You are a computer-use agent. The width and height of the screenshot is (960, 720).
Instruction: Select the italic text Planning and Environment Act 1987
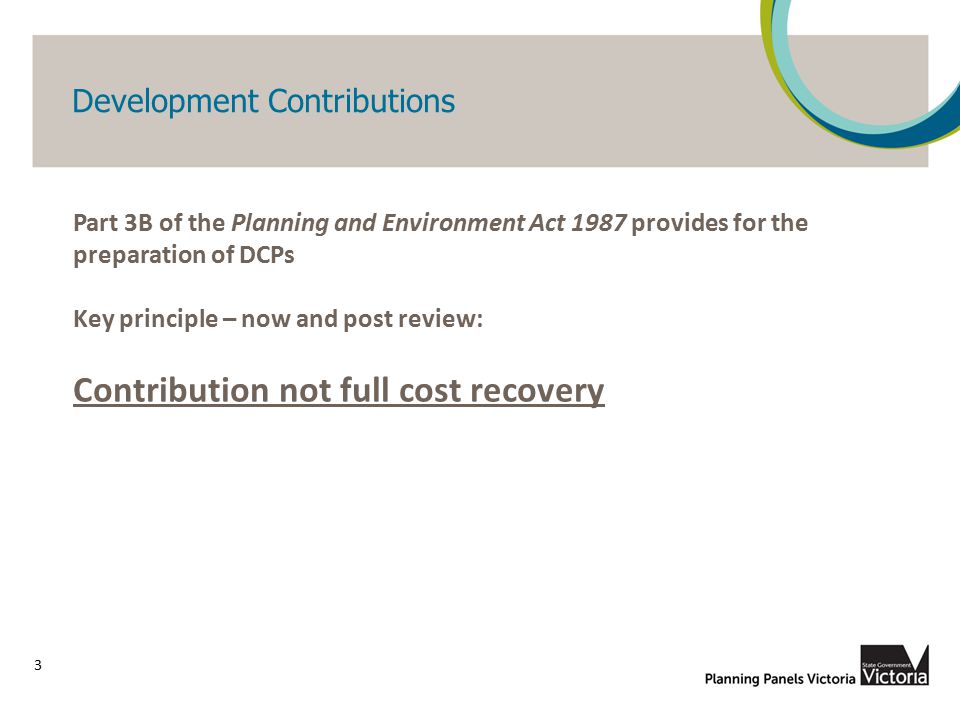(x=429, y=223)
